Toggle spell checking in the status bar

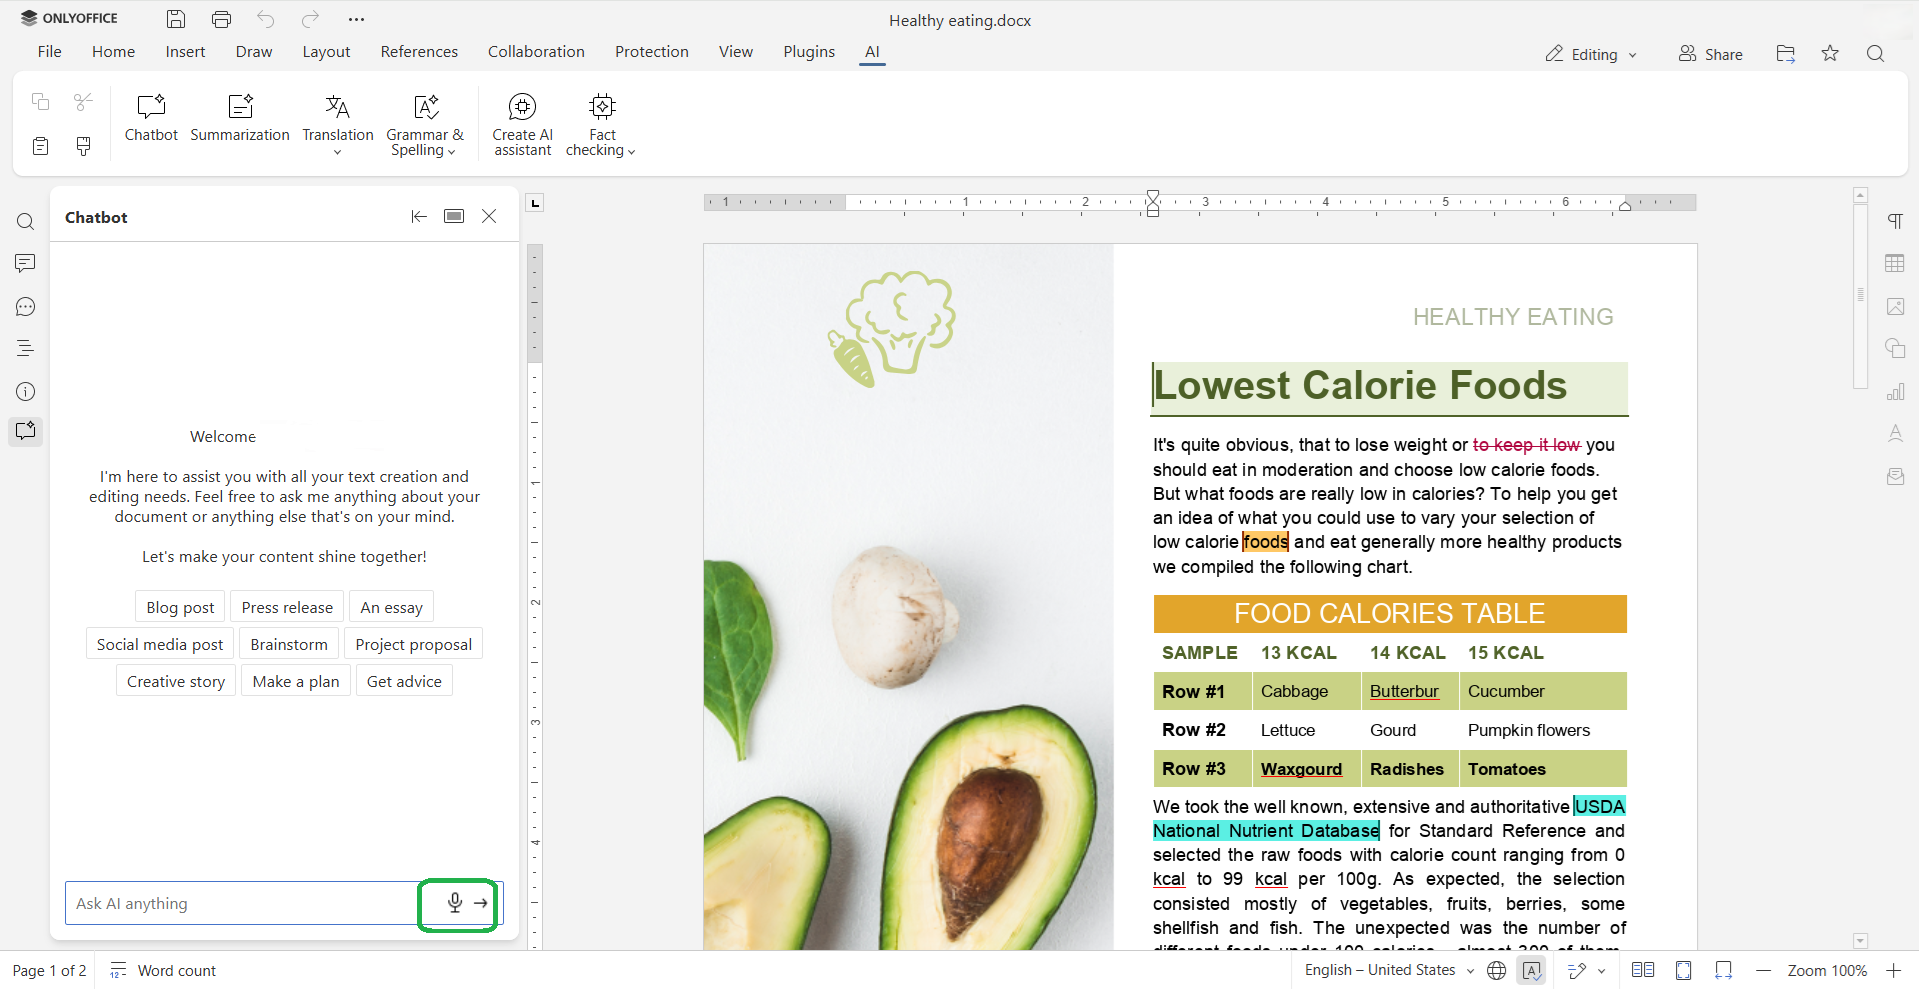[1532, 970]
